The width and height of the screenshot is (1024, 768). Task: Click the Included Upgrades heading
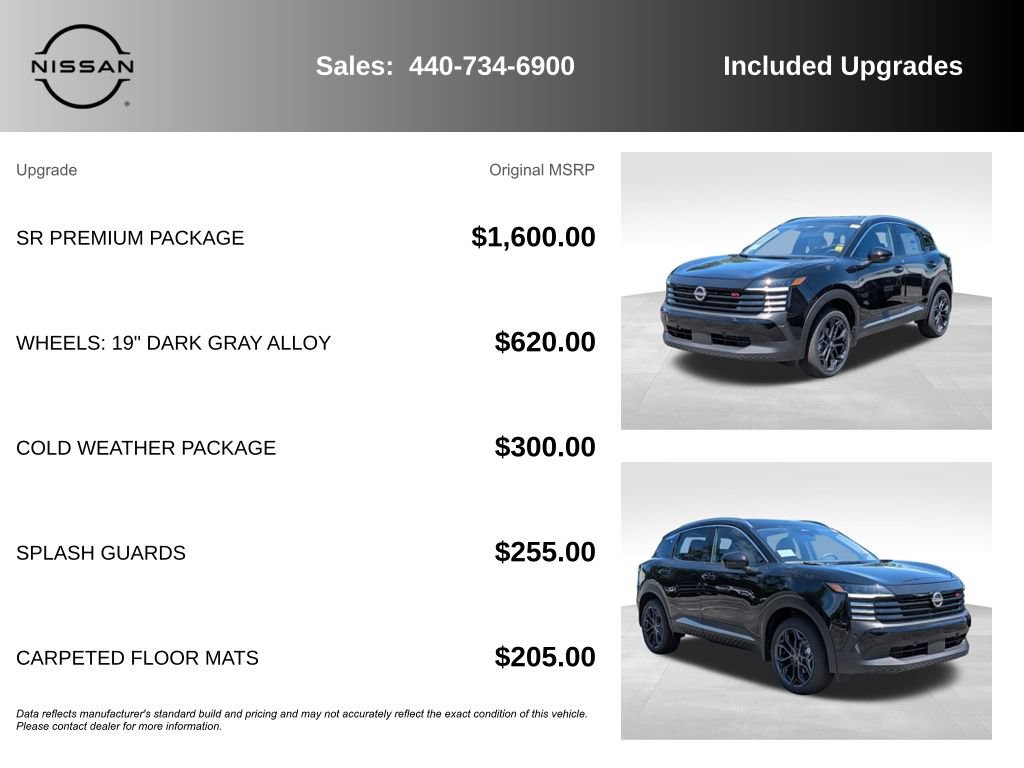(x=842, y=66)
